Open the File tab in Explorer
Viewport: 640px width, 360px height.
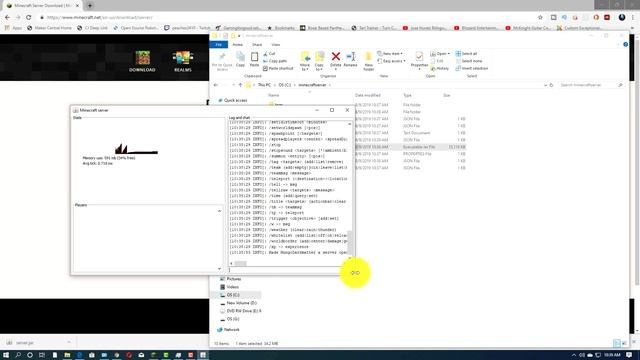click(x=219, y=44)
